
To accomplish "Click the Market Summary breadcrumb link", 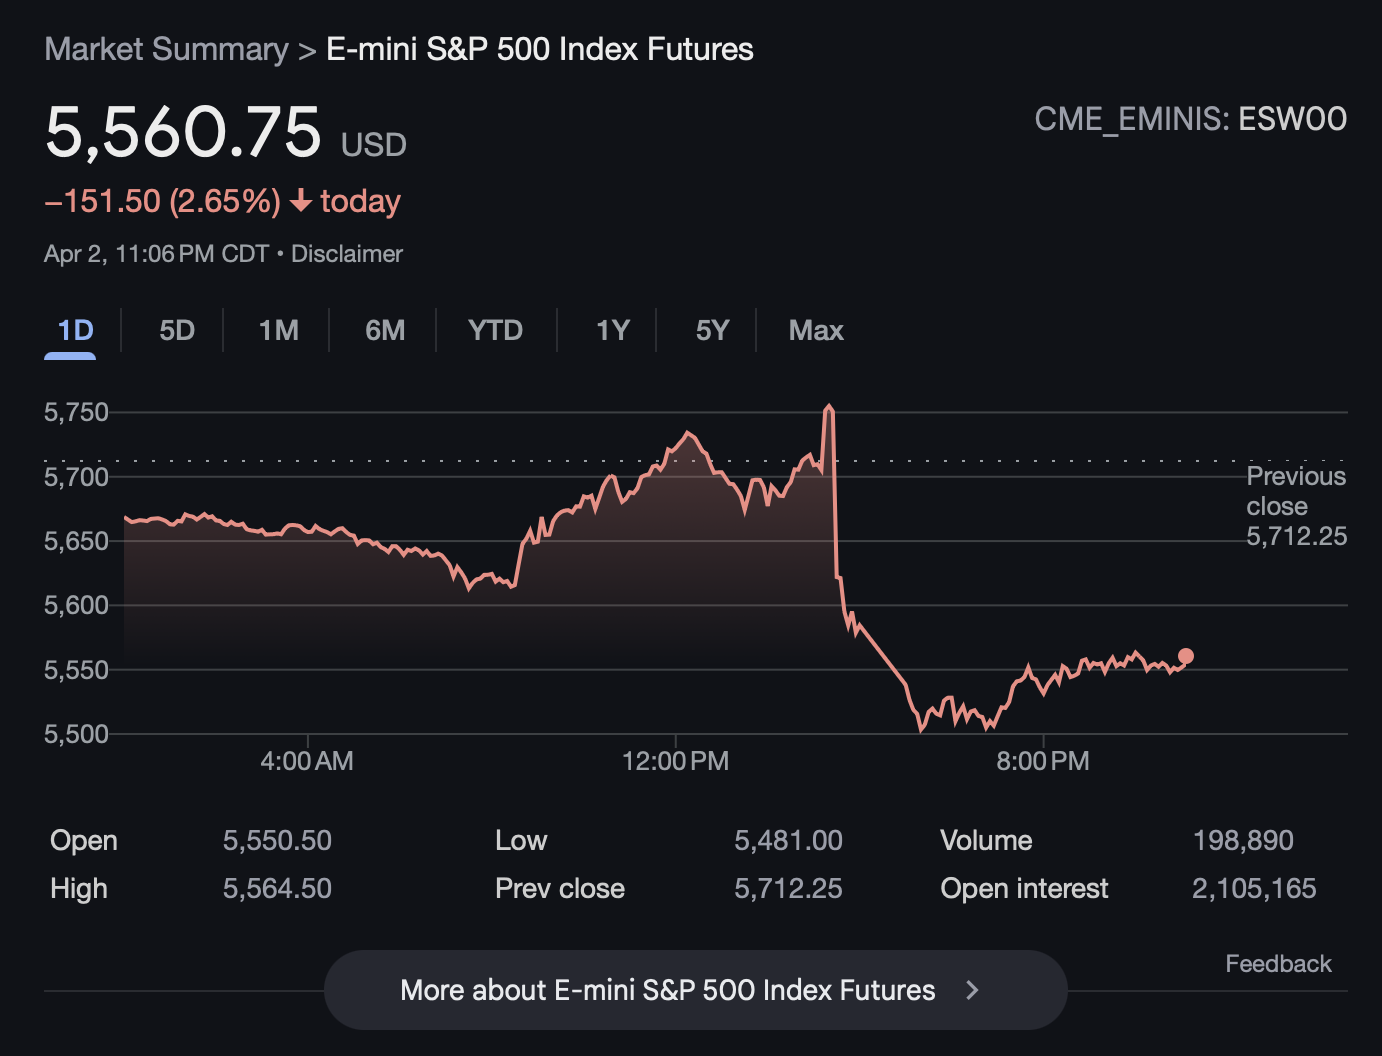I will click(166, 49).
